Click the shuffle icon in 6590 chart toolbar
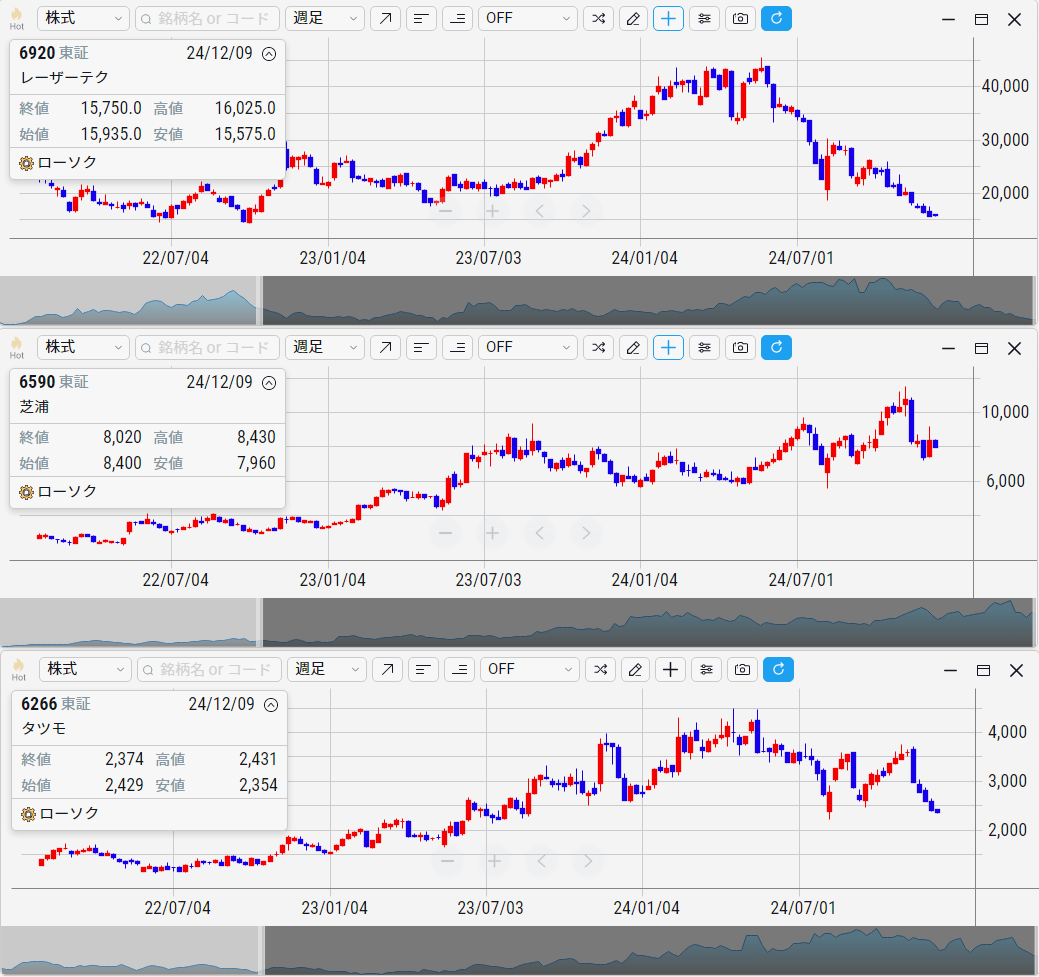The height and width of the screenshot is (977, 1039). click(x=598, y=347)
